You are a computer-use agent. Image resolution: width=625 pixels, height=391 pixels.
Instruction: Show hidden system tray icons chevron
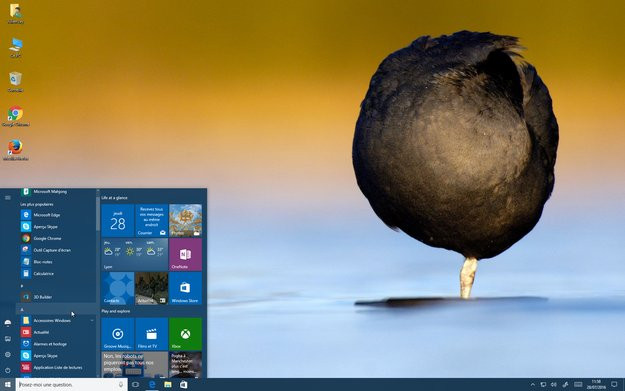[x=533, y=385]
